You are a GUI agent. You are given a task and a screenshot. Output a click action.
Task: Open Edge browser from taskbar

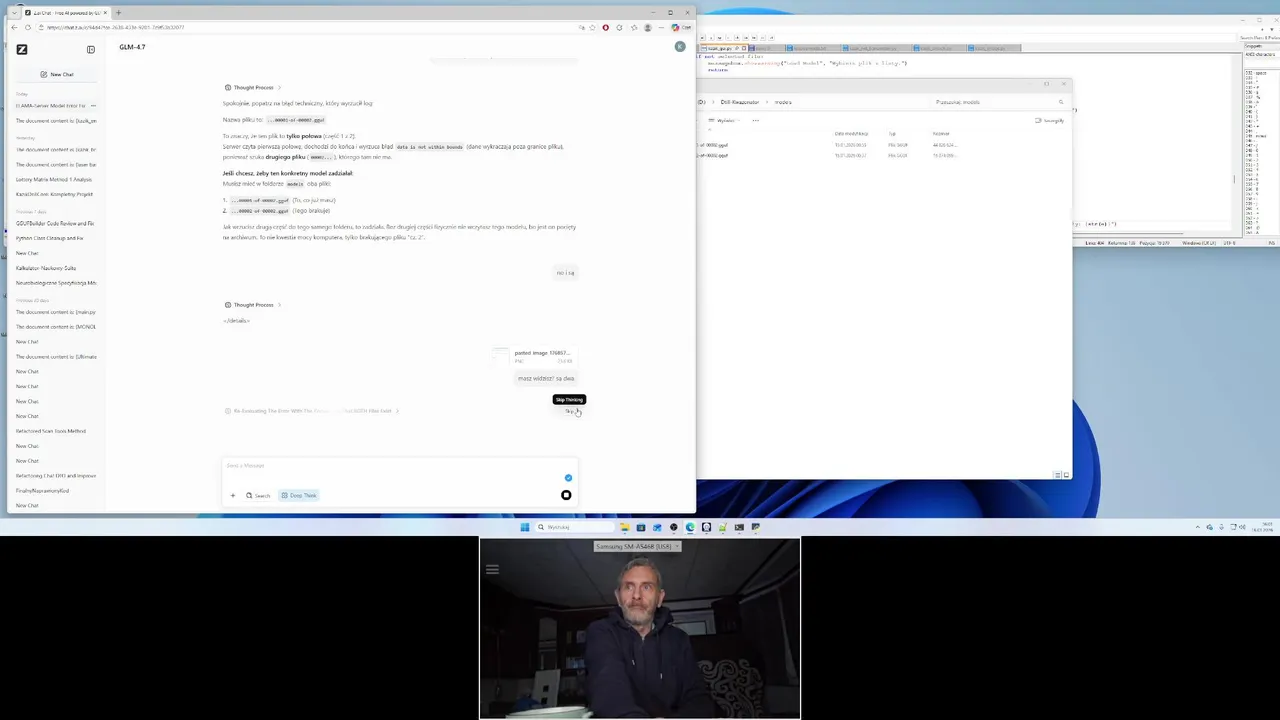coord(690,527)
